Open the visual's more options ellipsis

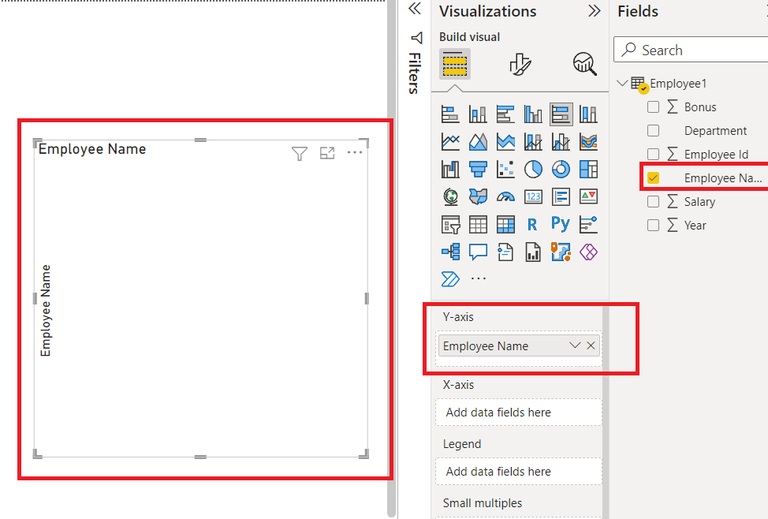coord(355,152)
